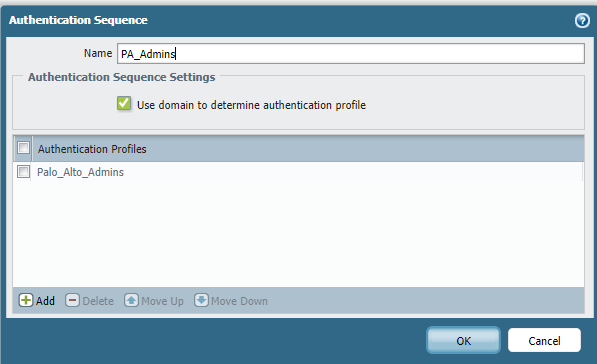The image size is (597, 364).
Task: Toggle Use domain to determine authentication profile checkbox
Action: click(124, 103)
